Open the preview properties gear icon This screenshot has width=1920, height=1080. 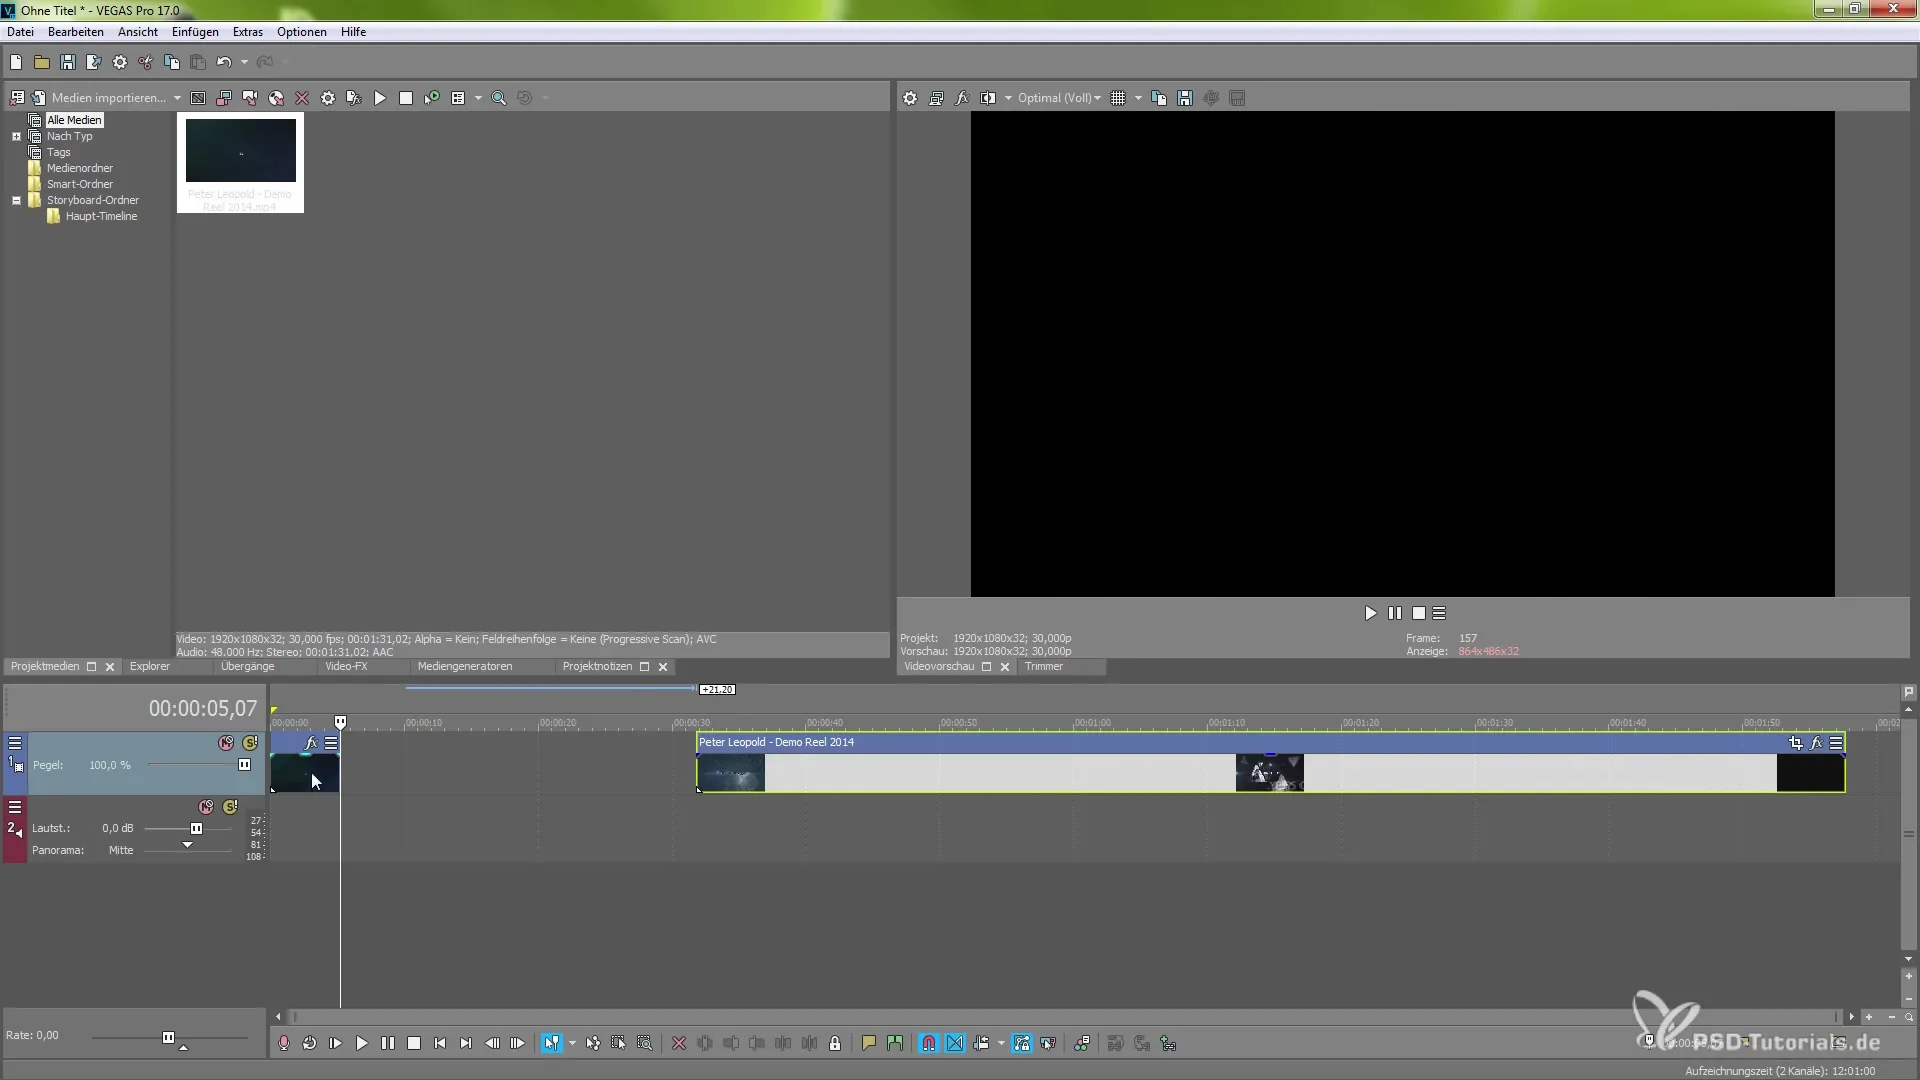(910, 98)
